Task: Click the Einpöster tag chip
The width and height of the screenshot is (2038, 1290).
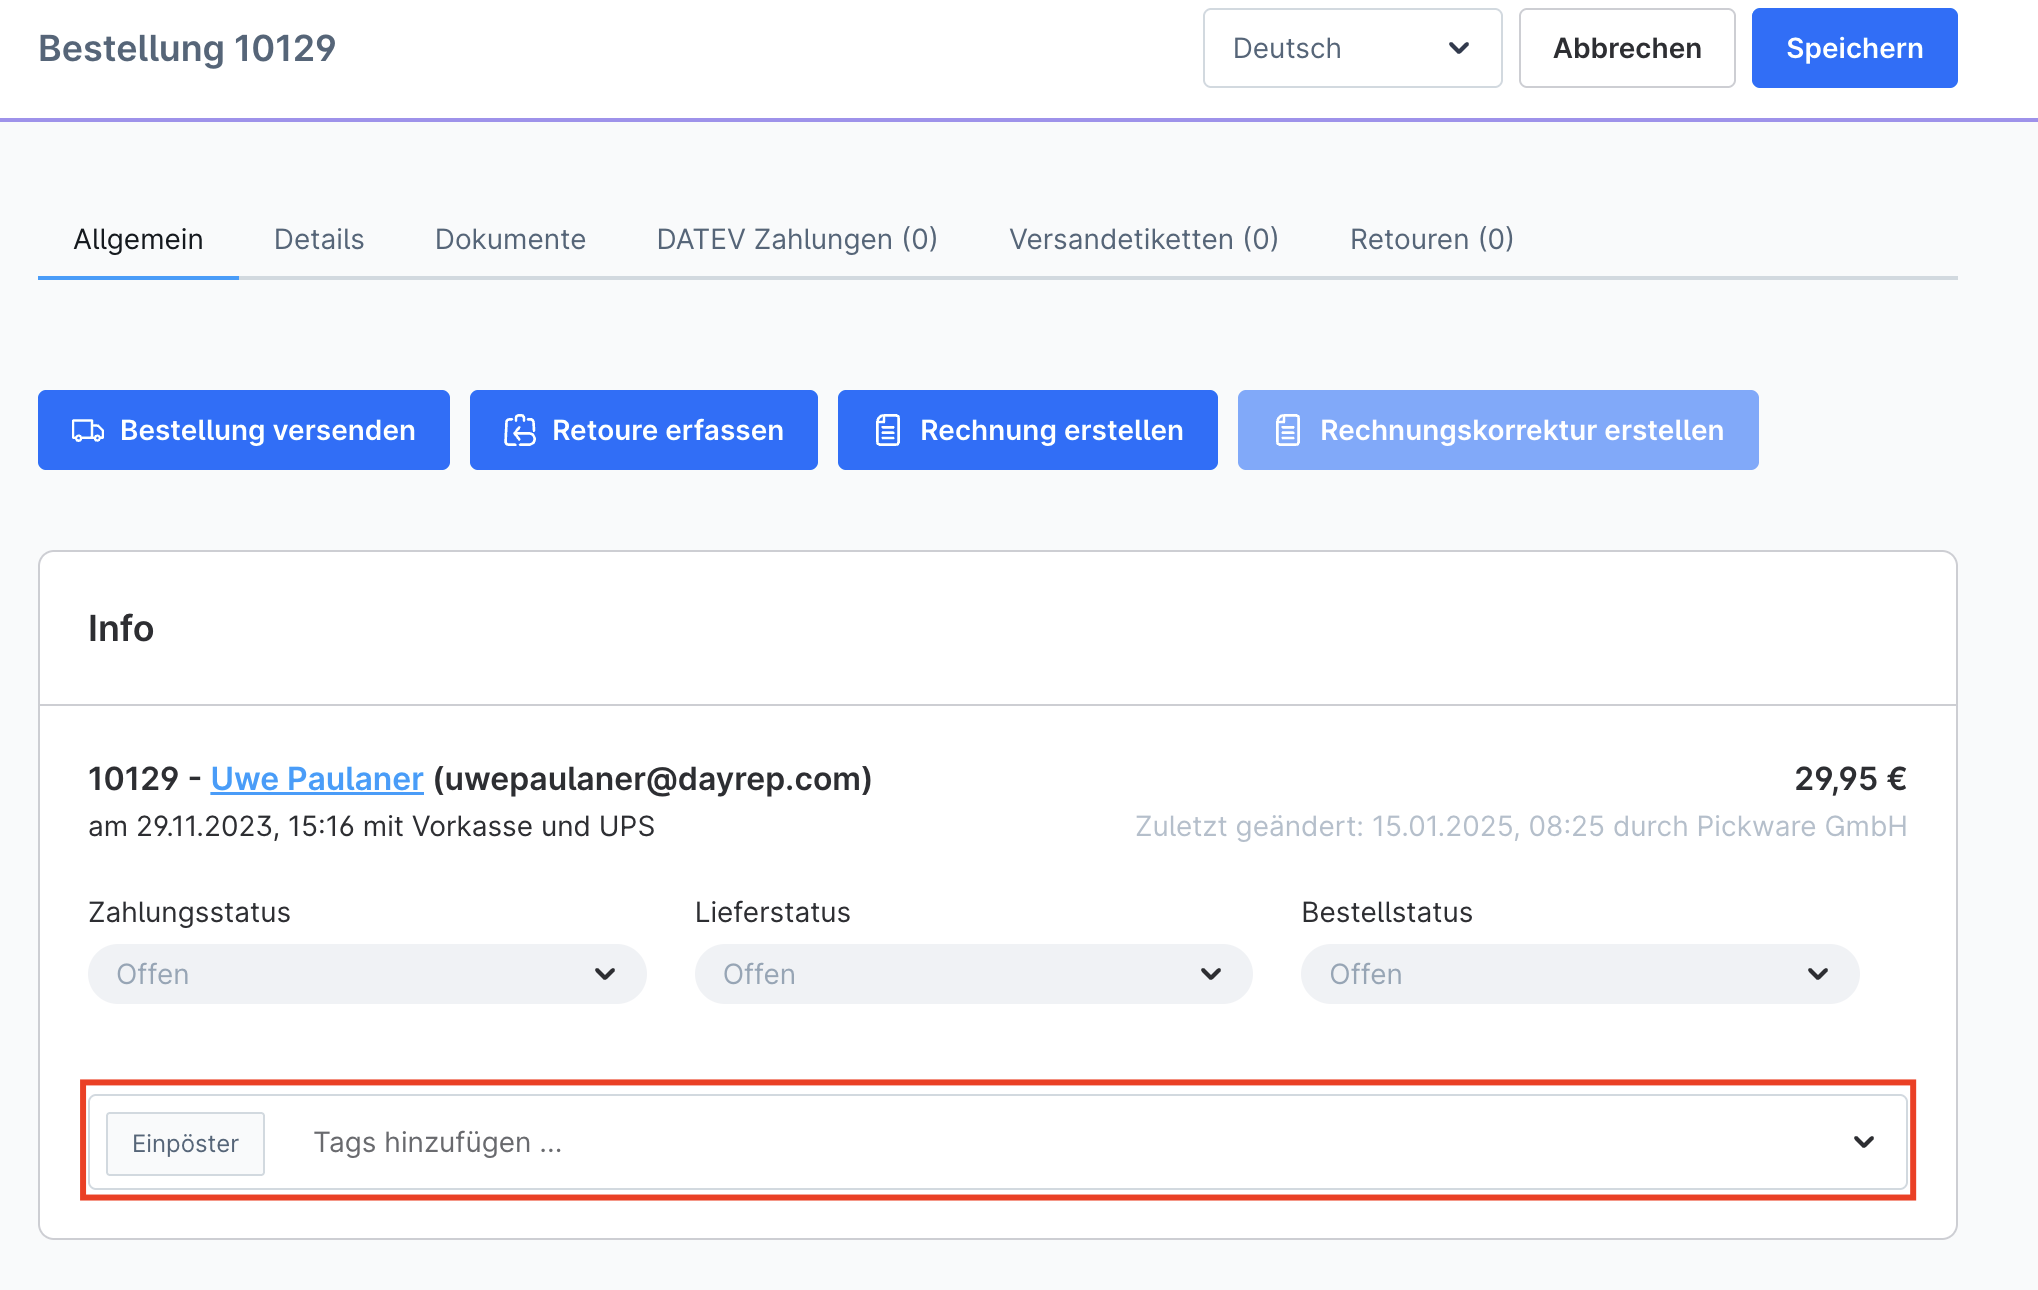Action: coord(185,1143)
